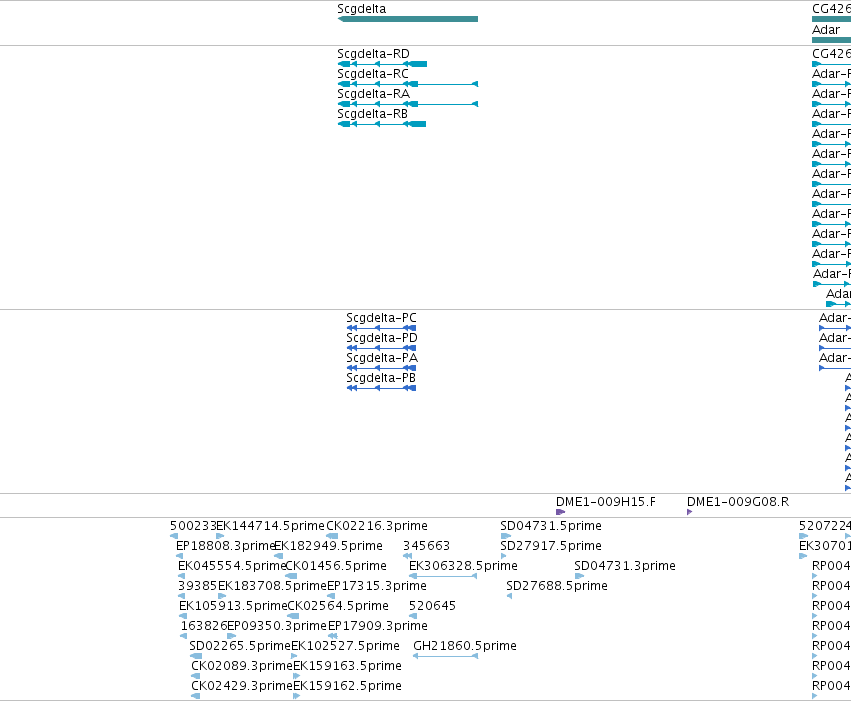Click the EK144714.5prime label
The image size is (851, 701).
pos(270,526)
